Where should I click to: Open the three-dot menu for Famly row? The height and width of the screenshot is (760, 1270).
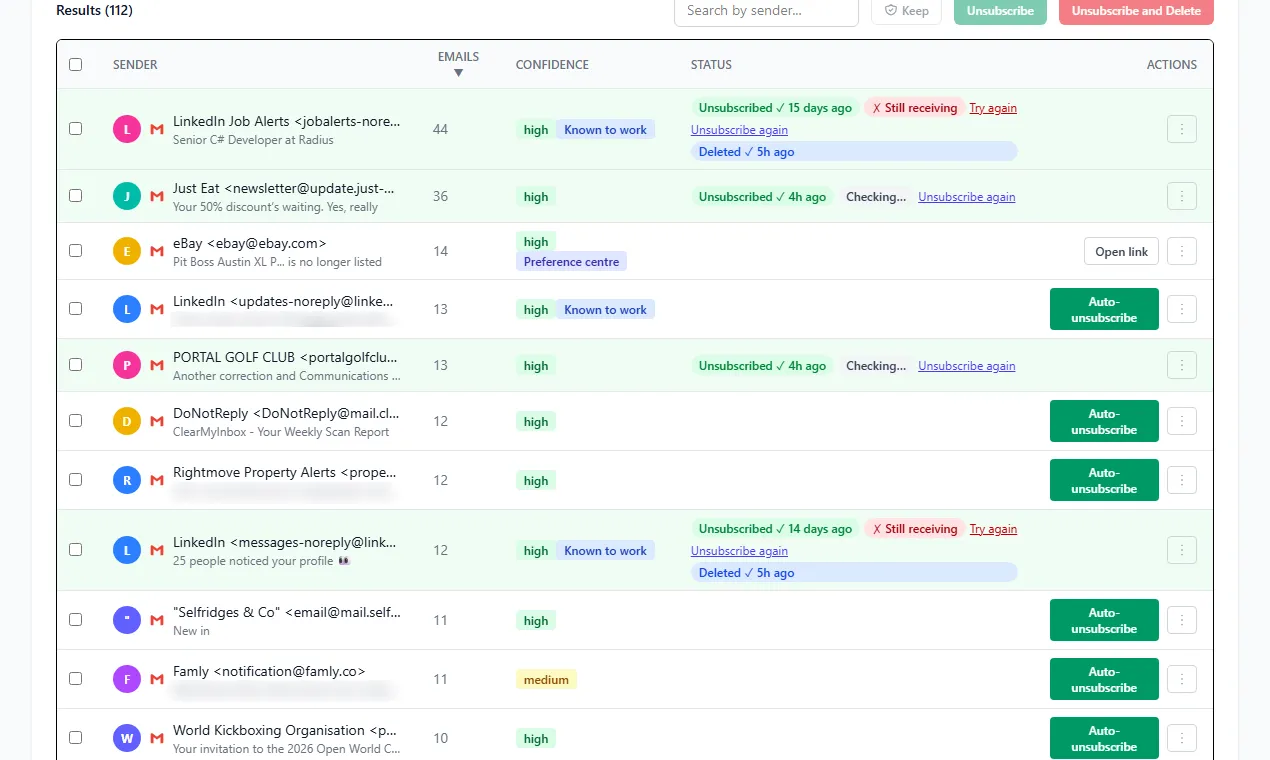[x=1182, y=679]
